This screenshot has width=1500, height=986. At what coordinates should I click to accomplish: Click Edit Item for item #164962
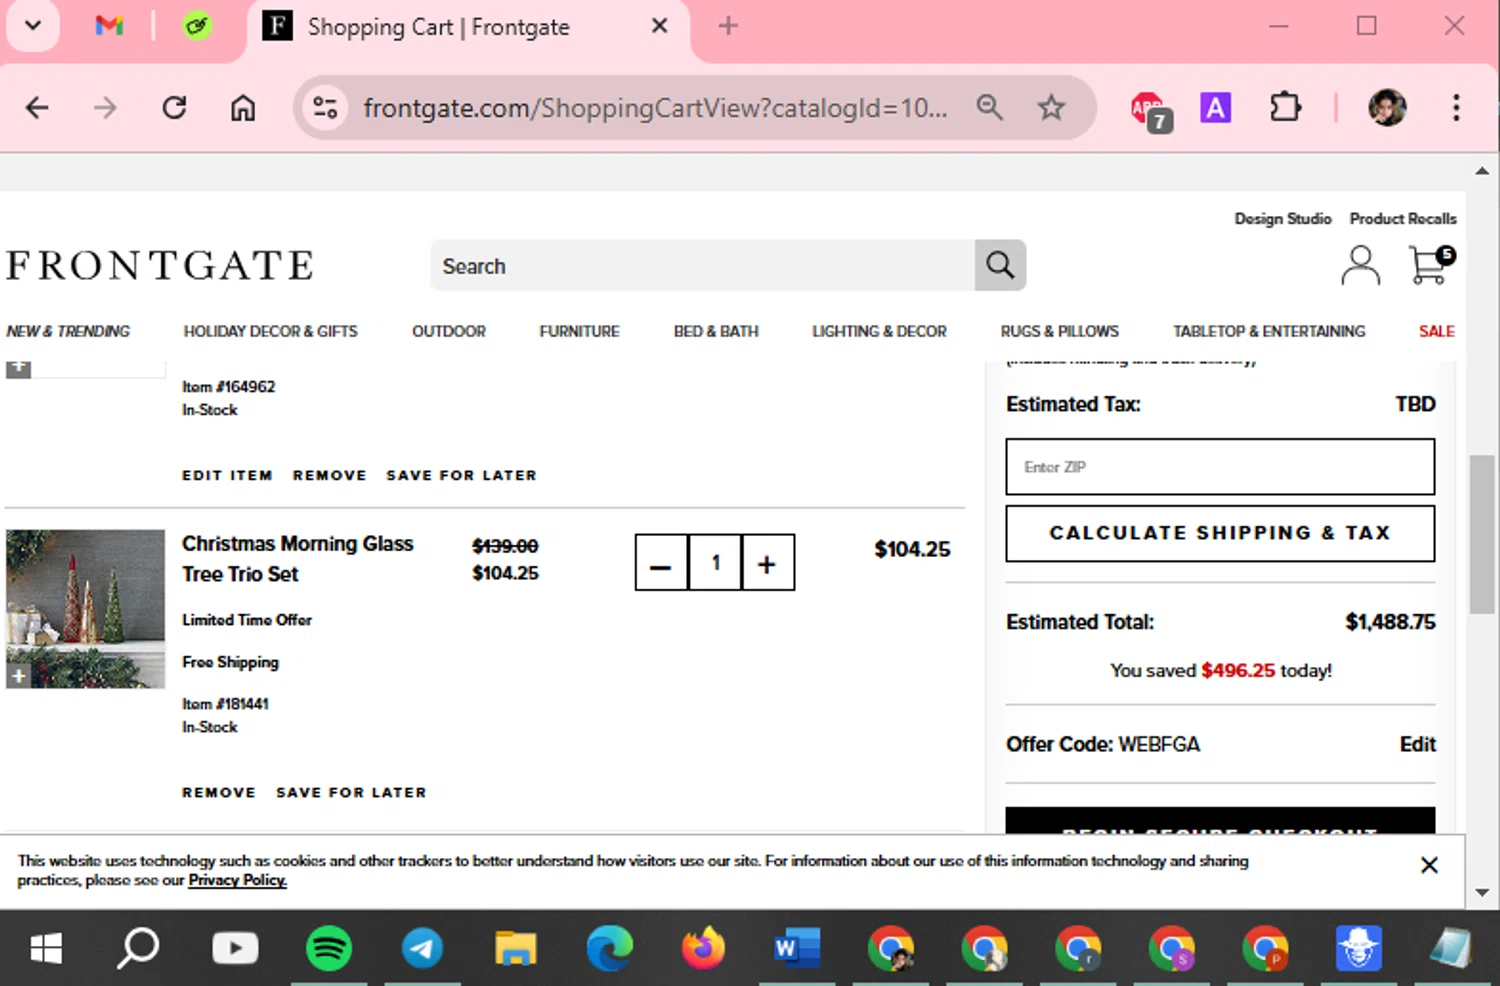[x=227, y=475]
